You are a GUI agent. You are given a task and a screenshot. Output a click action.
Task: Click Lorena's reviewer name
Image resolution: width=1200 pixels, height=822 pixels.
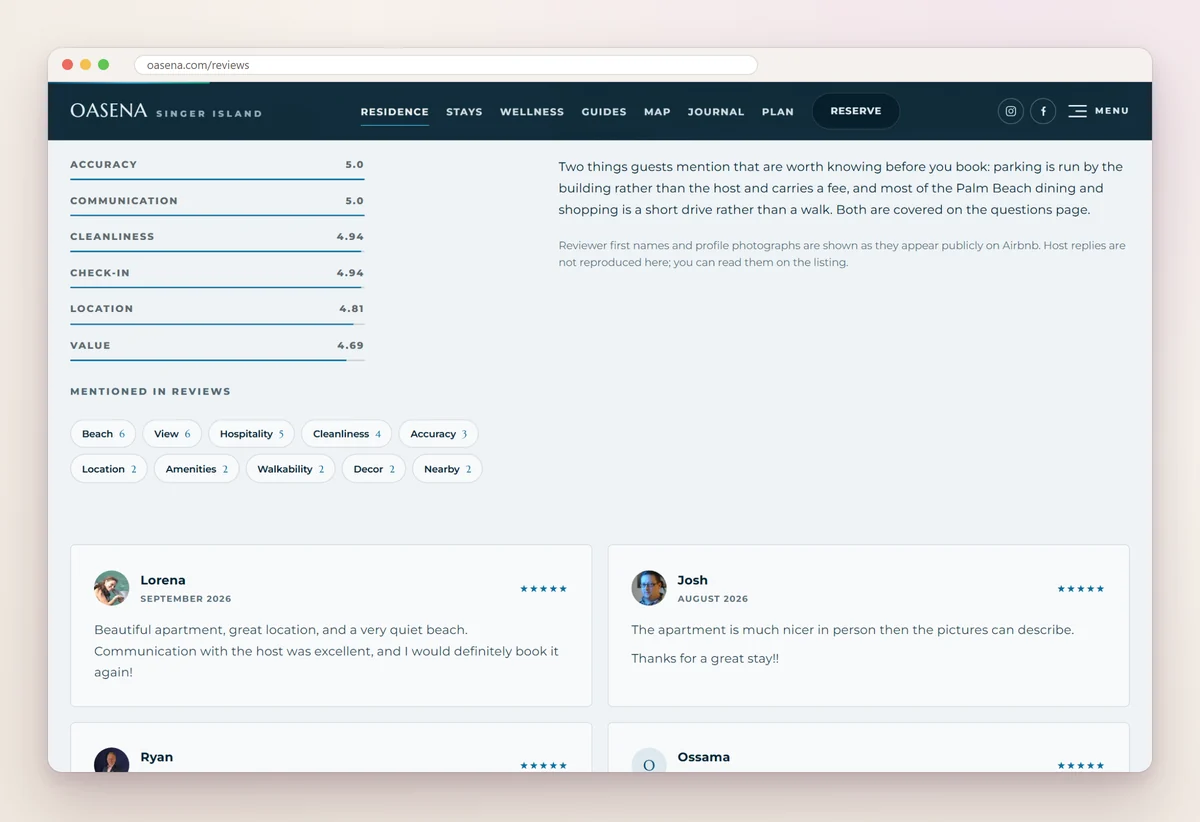(x=163, y=580)
